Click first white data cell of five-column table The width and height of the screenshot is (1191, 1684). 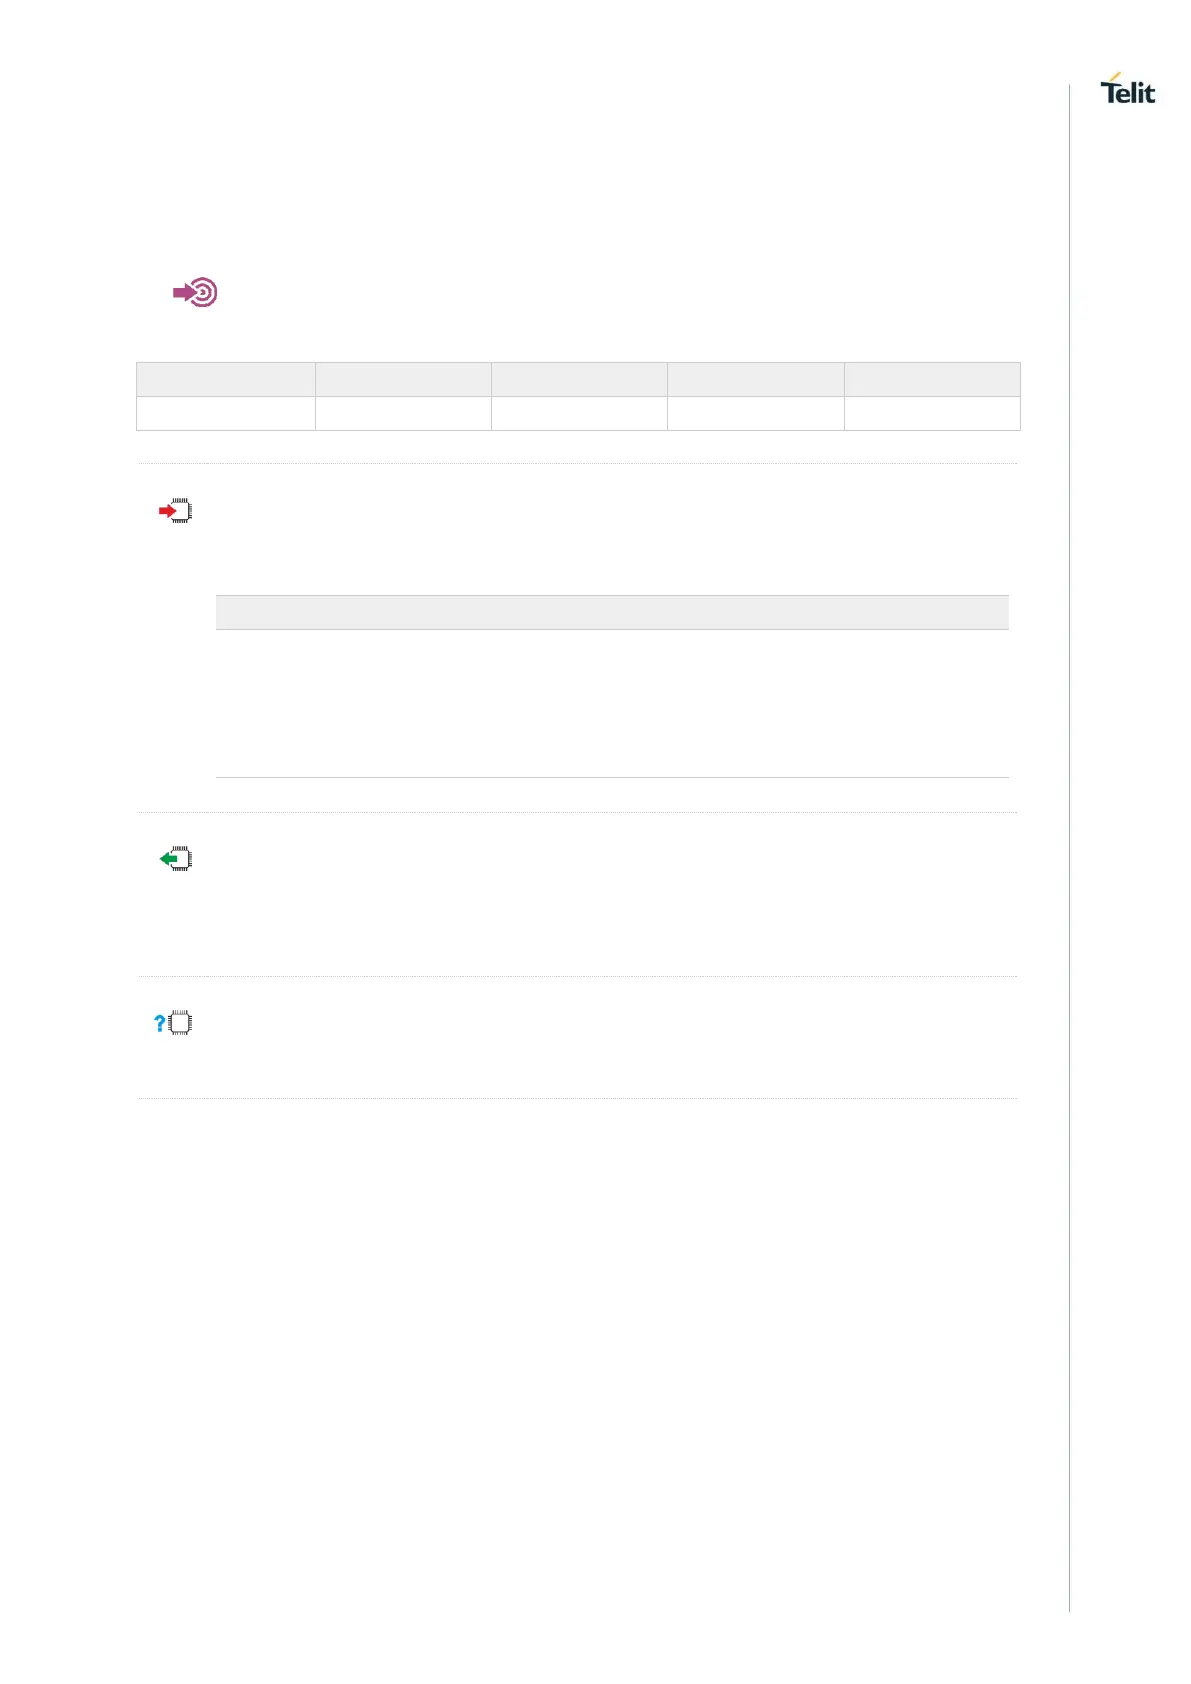pos(226,414)
